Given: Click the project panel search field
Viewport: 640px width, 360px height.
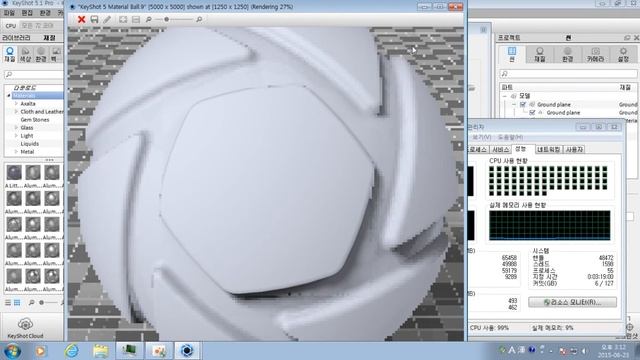Looking at the screenshot, I should coord(568,73).
